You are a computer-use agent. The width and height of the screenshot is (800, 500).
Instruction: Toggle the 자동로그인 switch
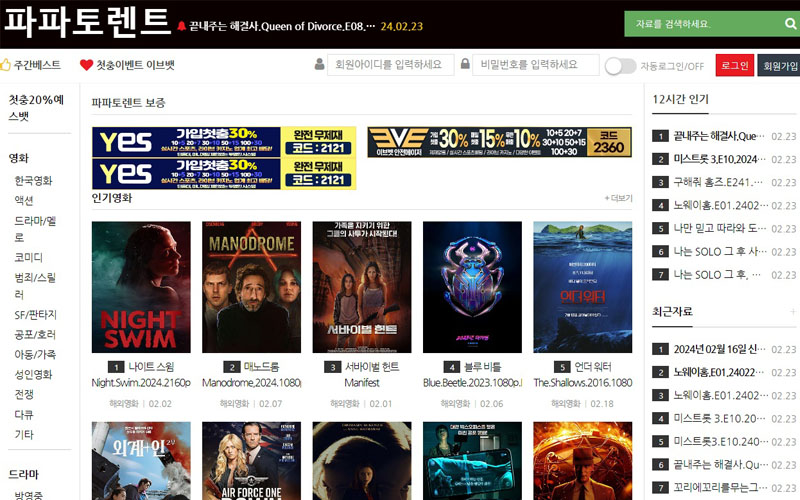(620, 66)
